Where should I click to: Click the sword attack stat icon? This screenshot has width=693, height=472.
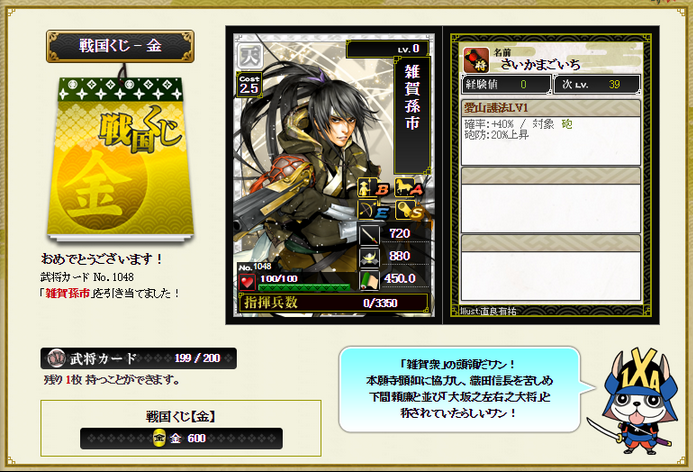[369, 234]
